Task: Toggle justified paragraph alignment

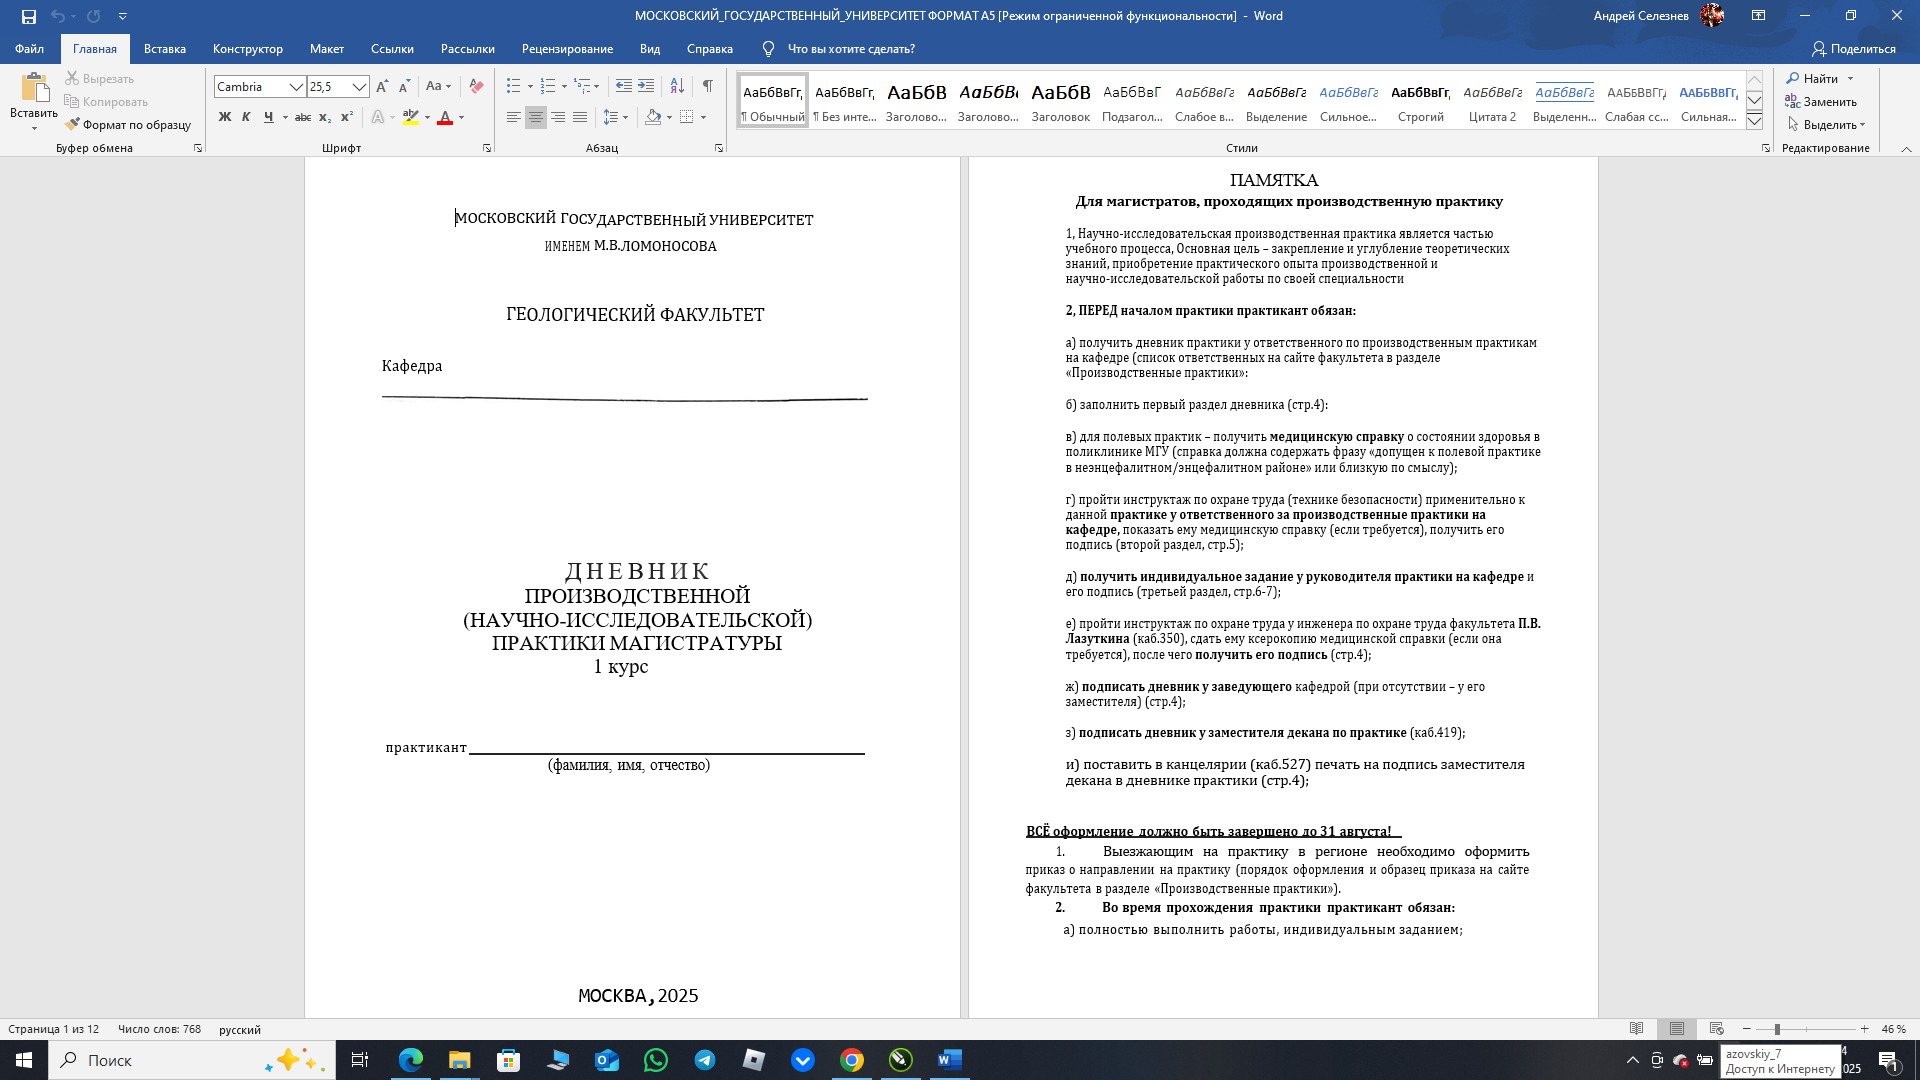Action: pos(580,117)
